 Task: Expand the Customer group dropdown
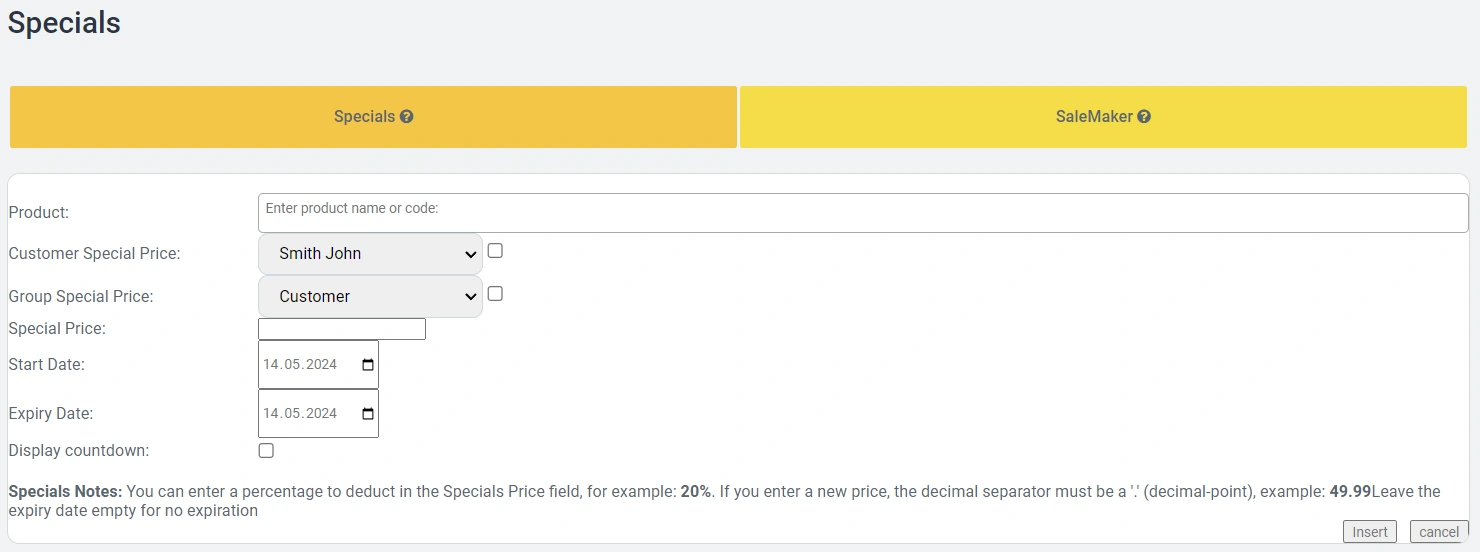[x=370, y=297]
